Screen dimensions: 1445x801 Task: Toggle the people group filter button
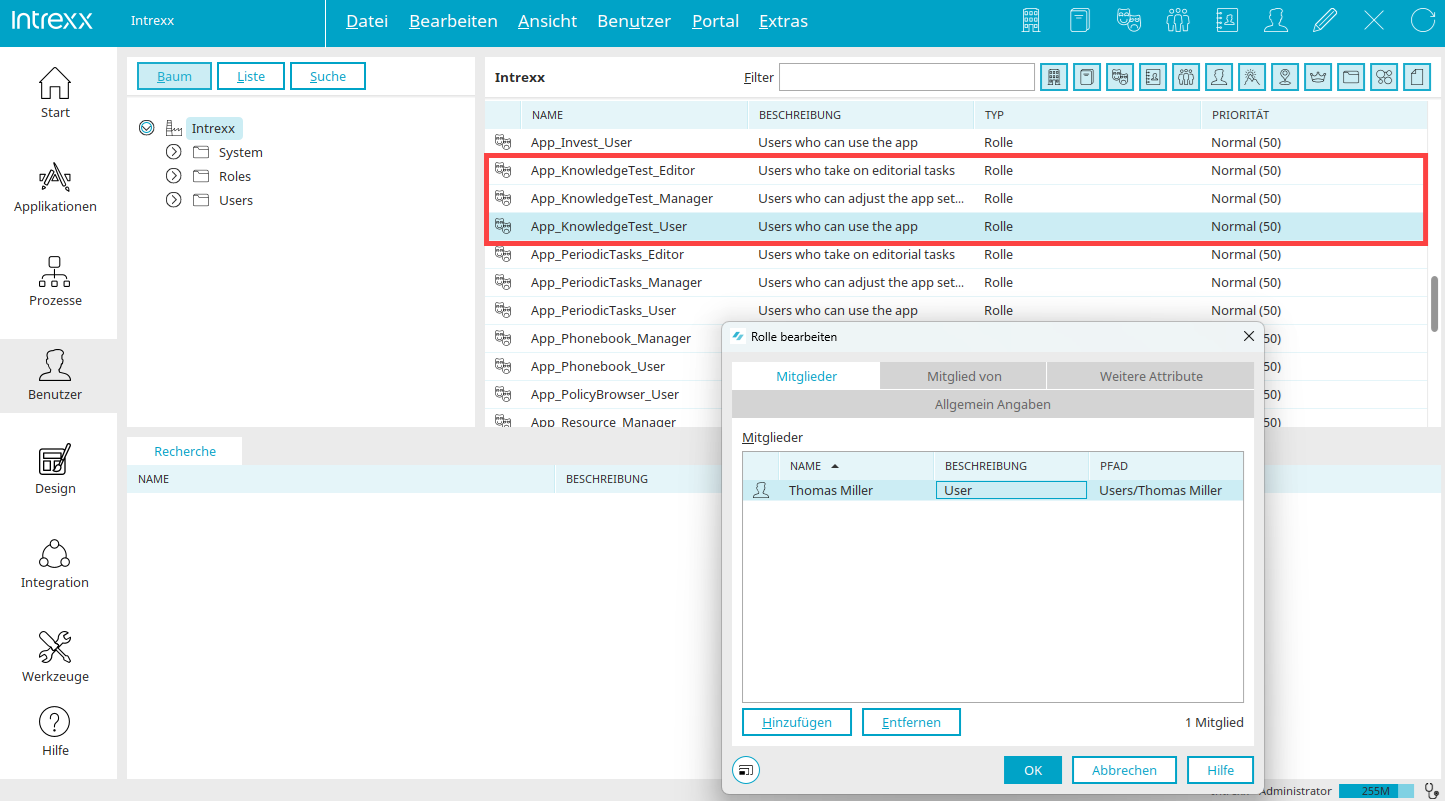point(1186,77)
